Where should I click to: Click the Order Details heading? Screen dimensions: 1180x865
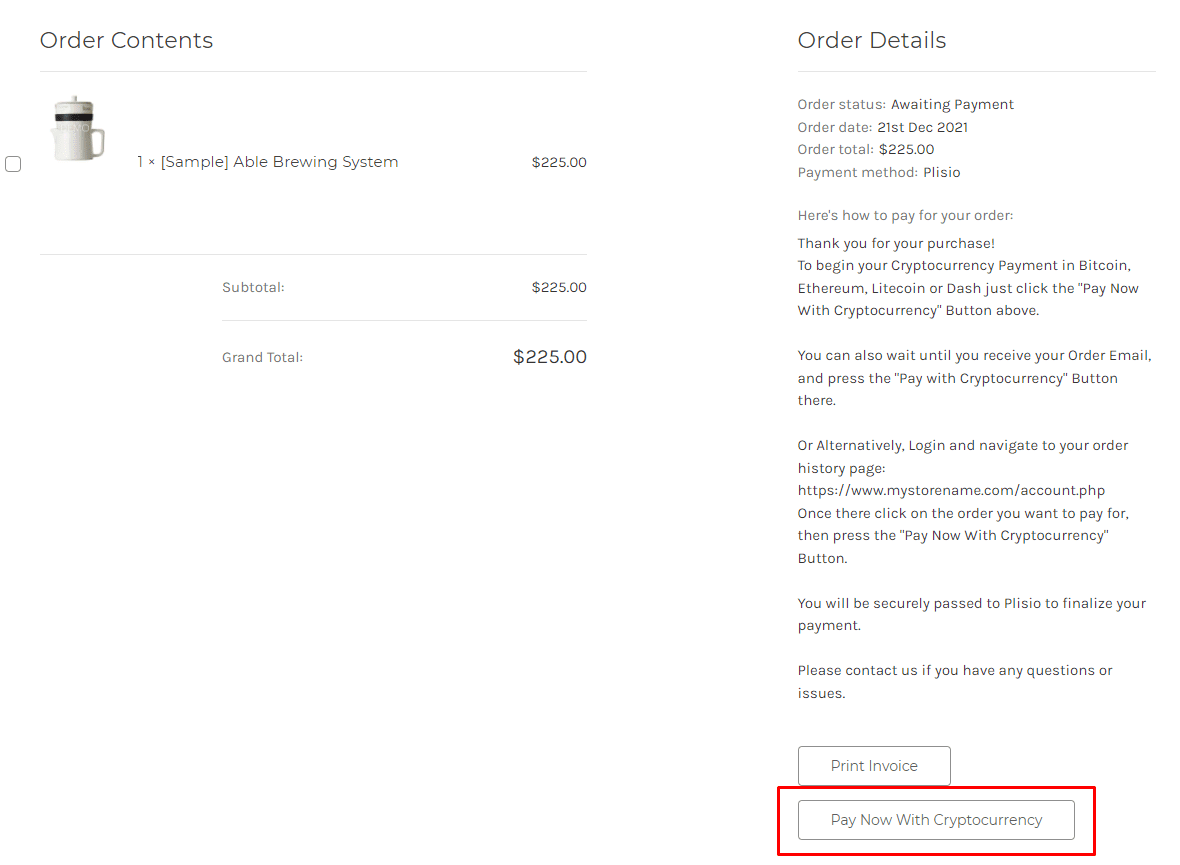[871, 40]
